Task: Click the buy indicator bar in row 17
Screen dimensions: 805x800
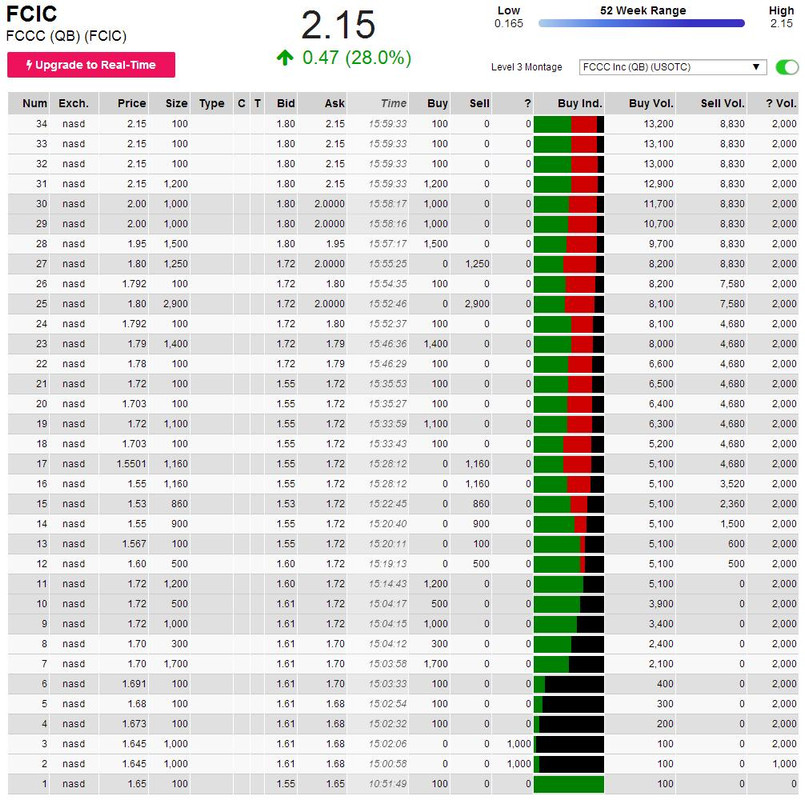Action: click(x=569, y=464)
